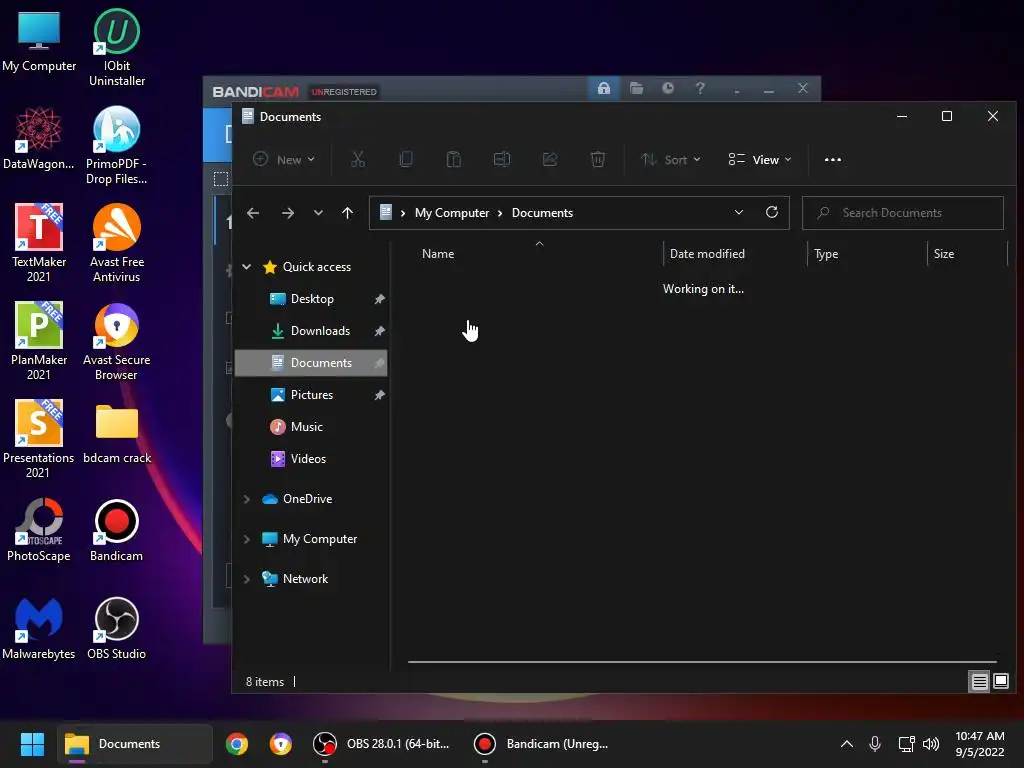Open Windows Start menu
This screenshot has width=1024, height=768.
point(32,744)
